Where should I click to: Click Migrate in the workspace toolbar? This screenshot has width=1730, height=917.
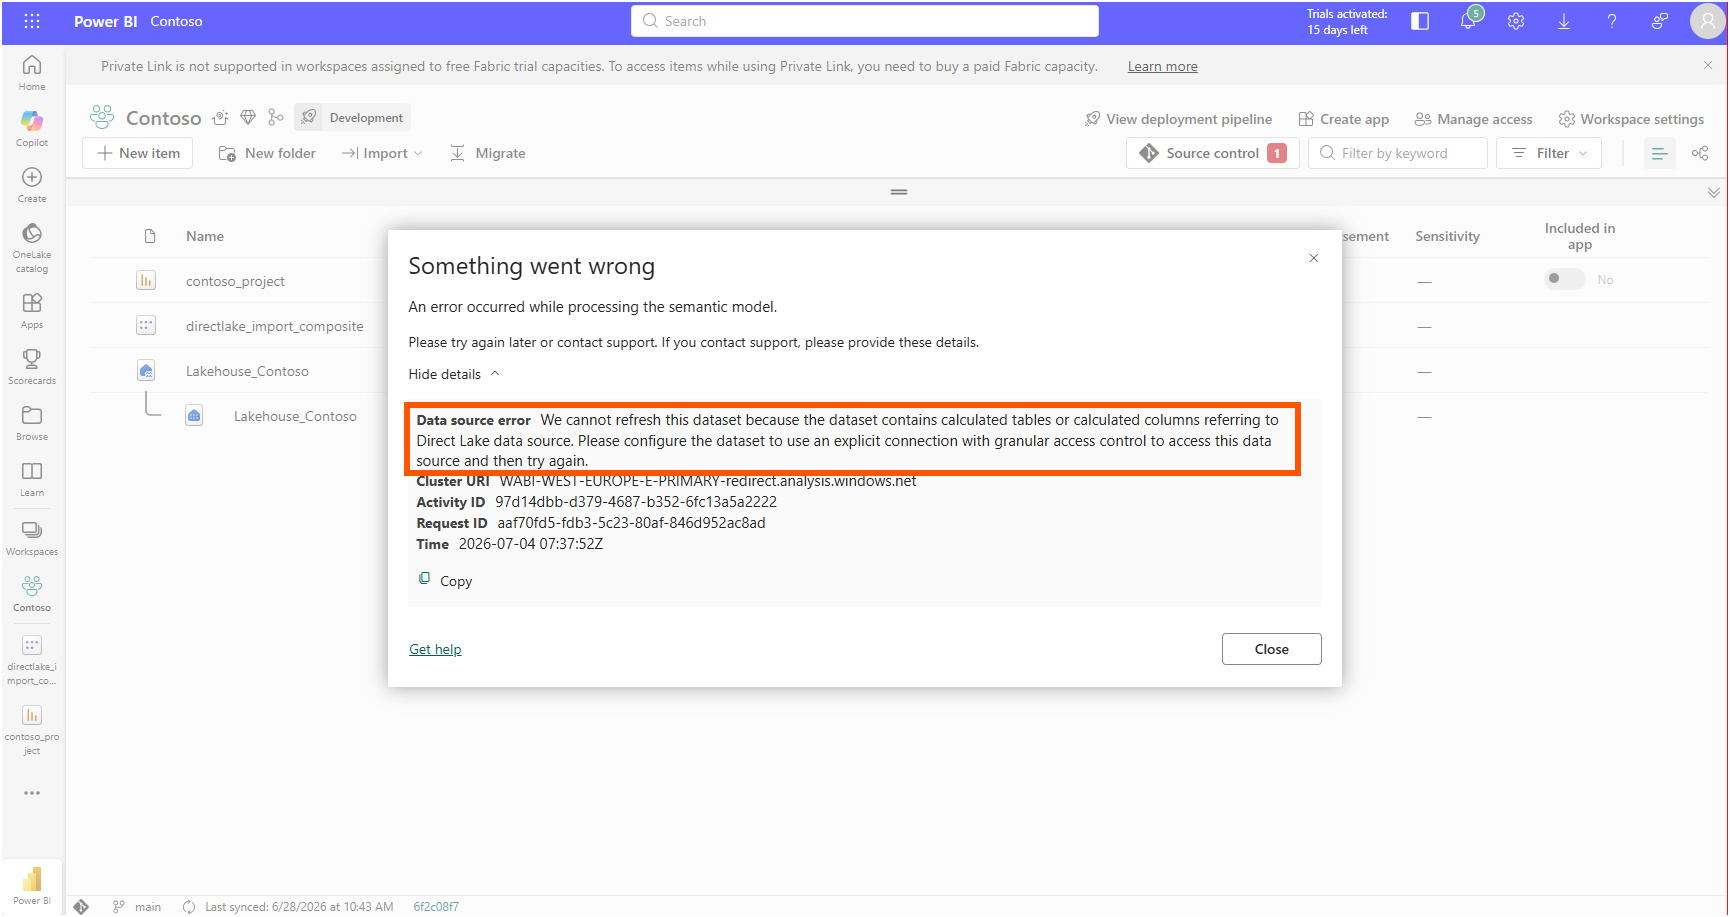[x=487, y=153]
